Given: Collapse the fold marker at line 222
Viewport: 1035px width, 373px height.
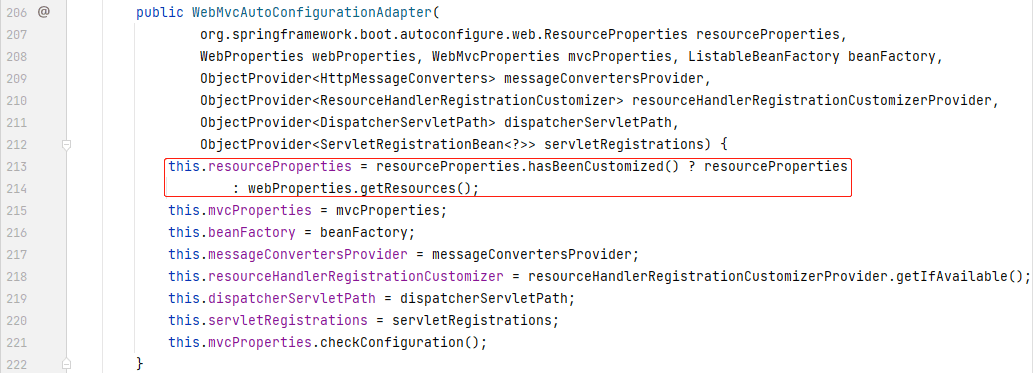Looking at the screenshot, I should coord(66,364).
